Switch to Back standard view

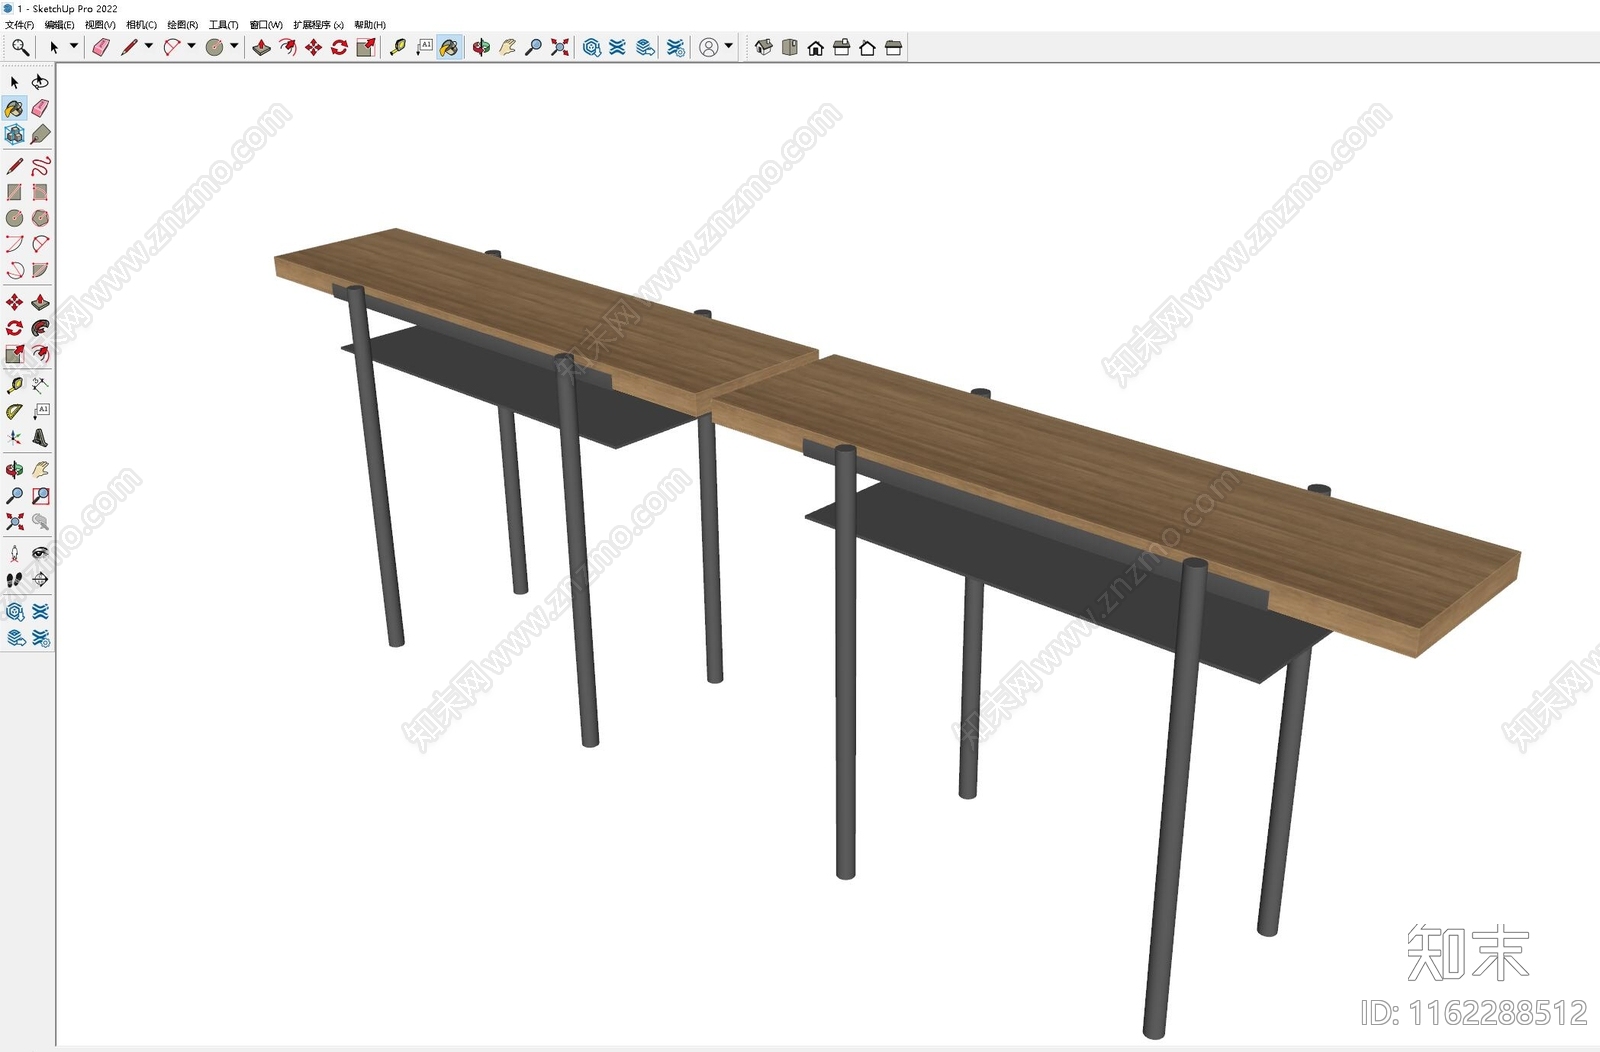click(868, 47)
